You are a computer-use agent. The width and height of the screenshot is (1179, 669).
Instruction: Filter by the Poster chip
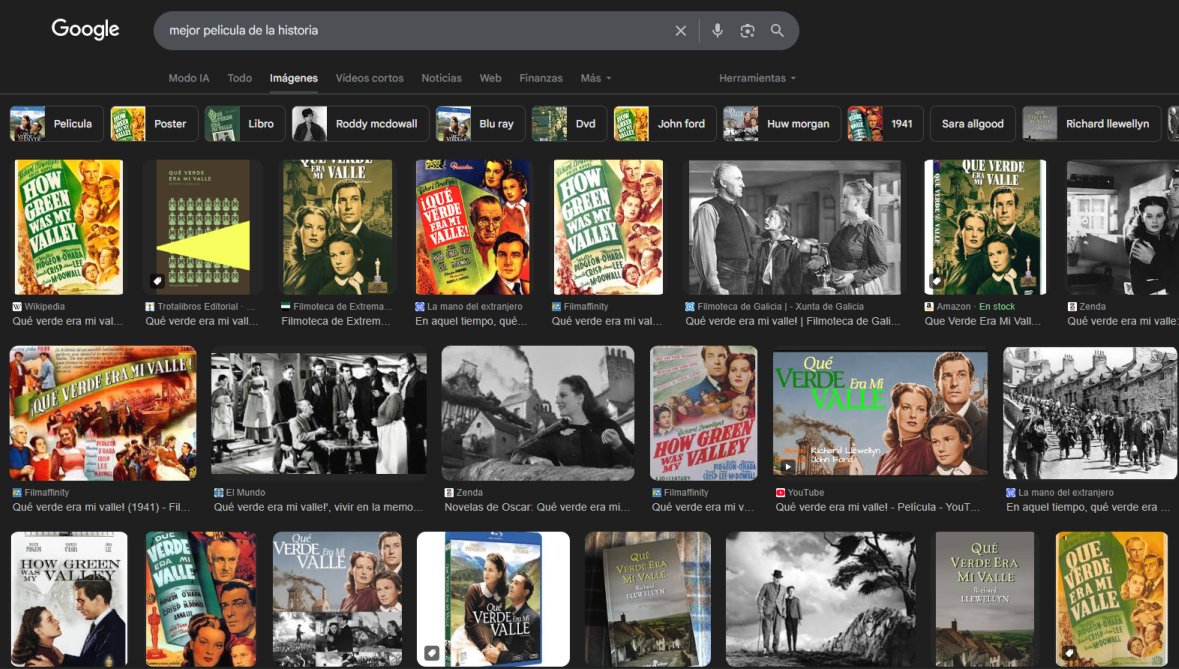point(154,124)
